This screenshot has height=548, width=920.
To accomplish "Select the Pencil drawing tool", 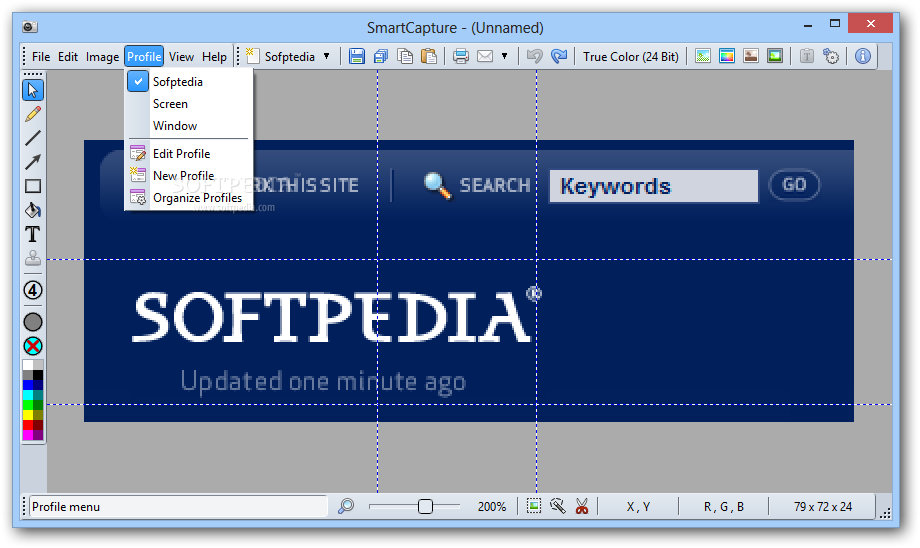I will point(33,114).
